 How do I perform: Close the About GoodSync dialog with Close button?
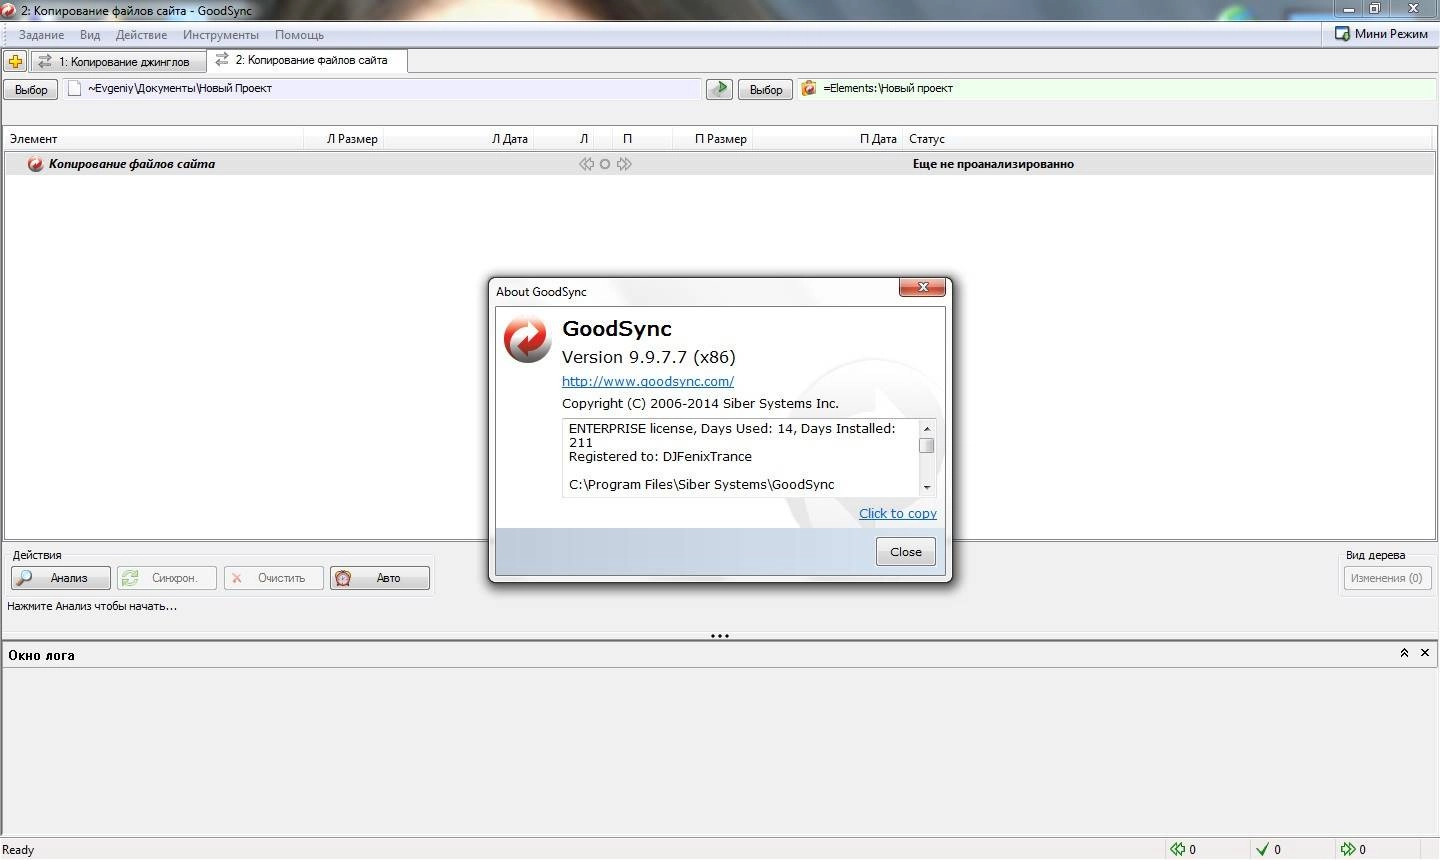[x=906, y=552]
